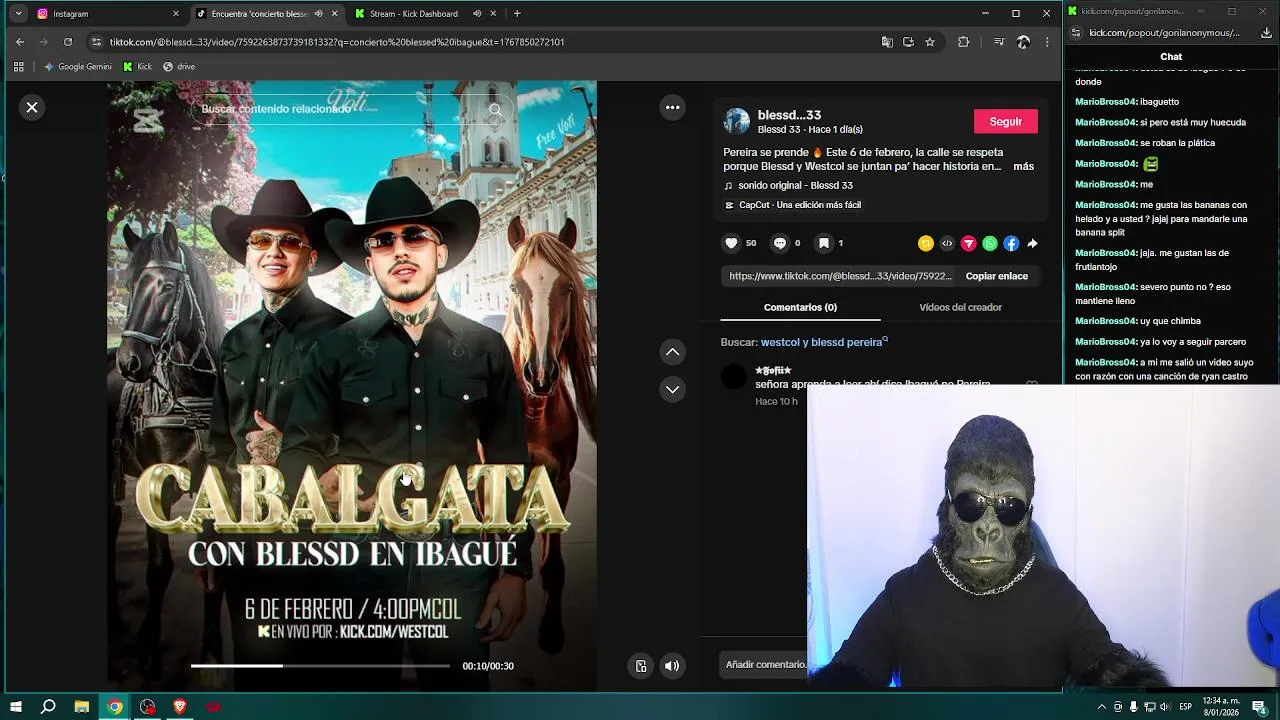Open site info icon in address bar
1280x720 pixels.
(x=96, y=42)
